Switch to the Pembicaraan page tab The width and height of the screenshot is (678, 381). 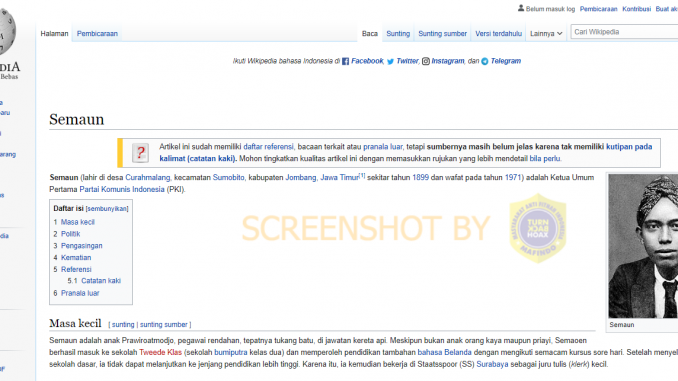click(97, 34)
